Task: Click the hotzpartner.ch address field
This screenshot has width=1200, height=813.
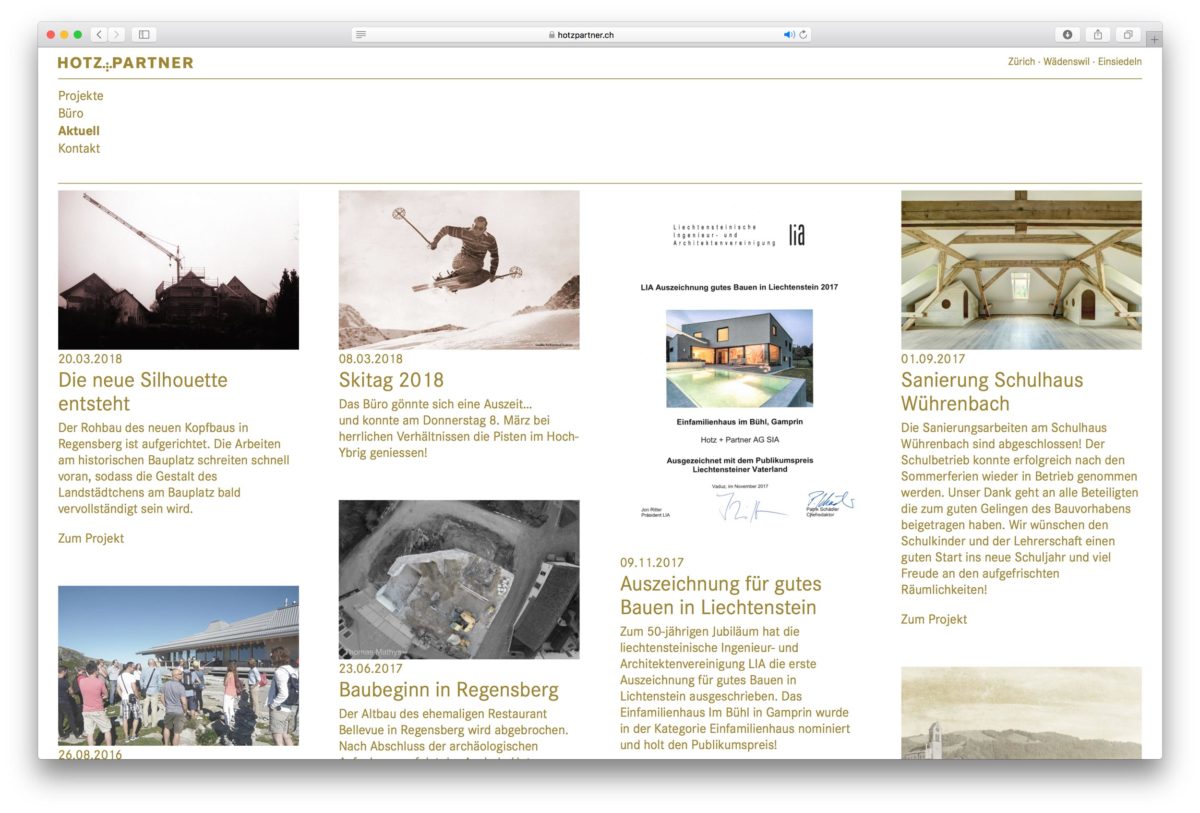Action: (x=581, y=35)
